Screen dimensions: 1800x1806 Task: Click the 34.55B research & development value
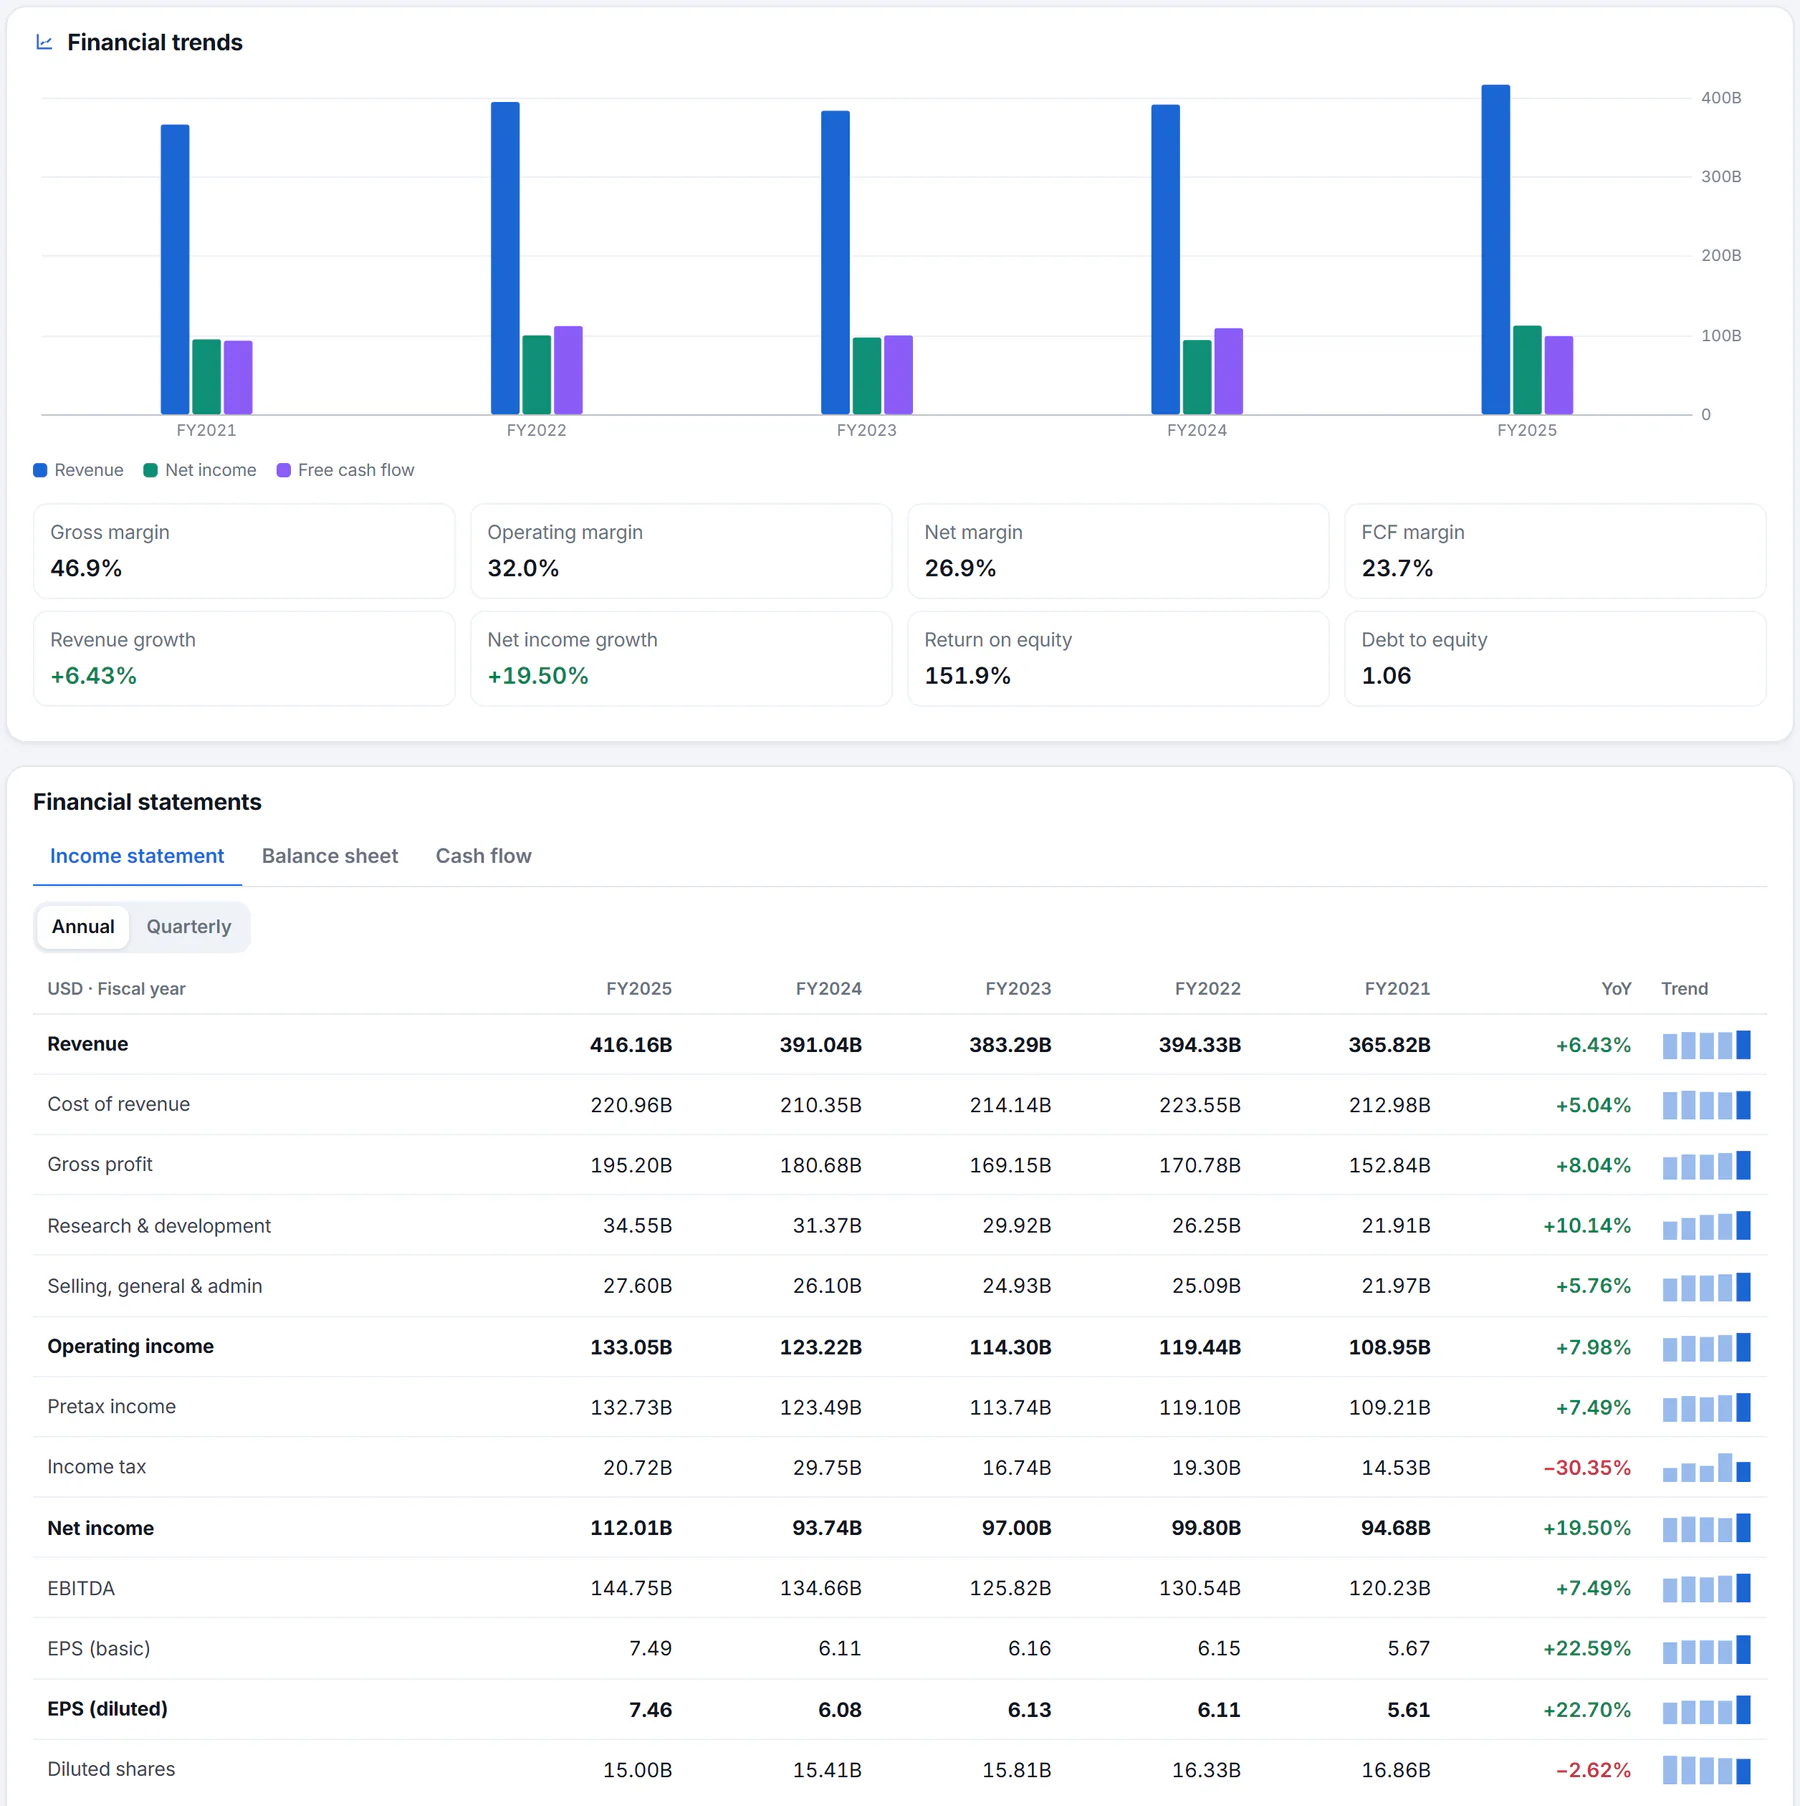point(637,1226)
